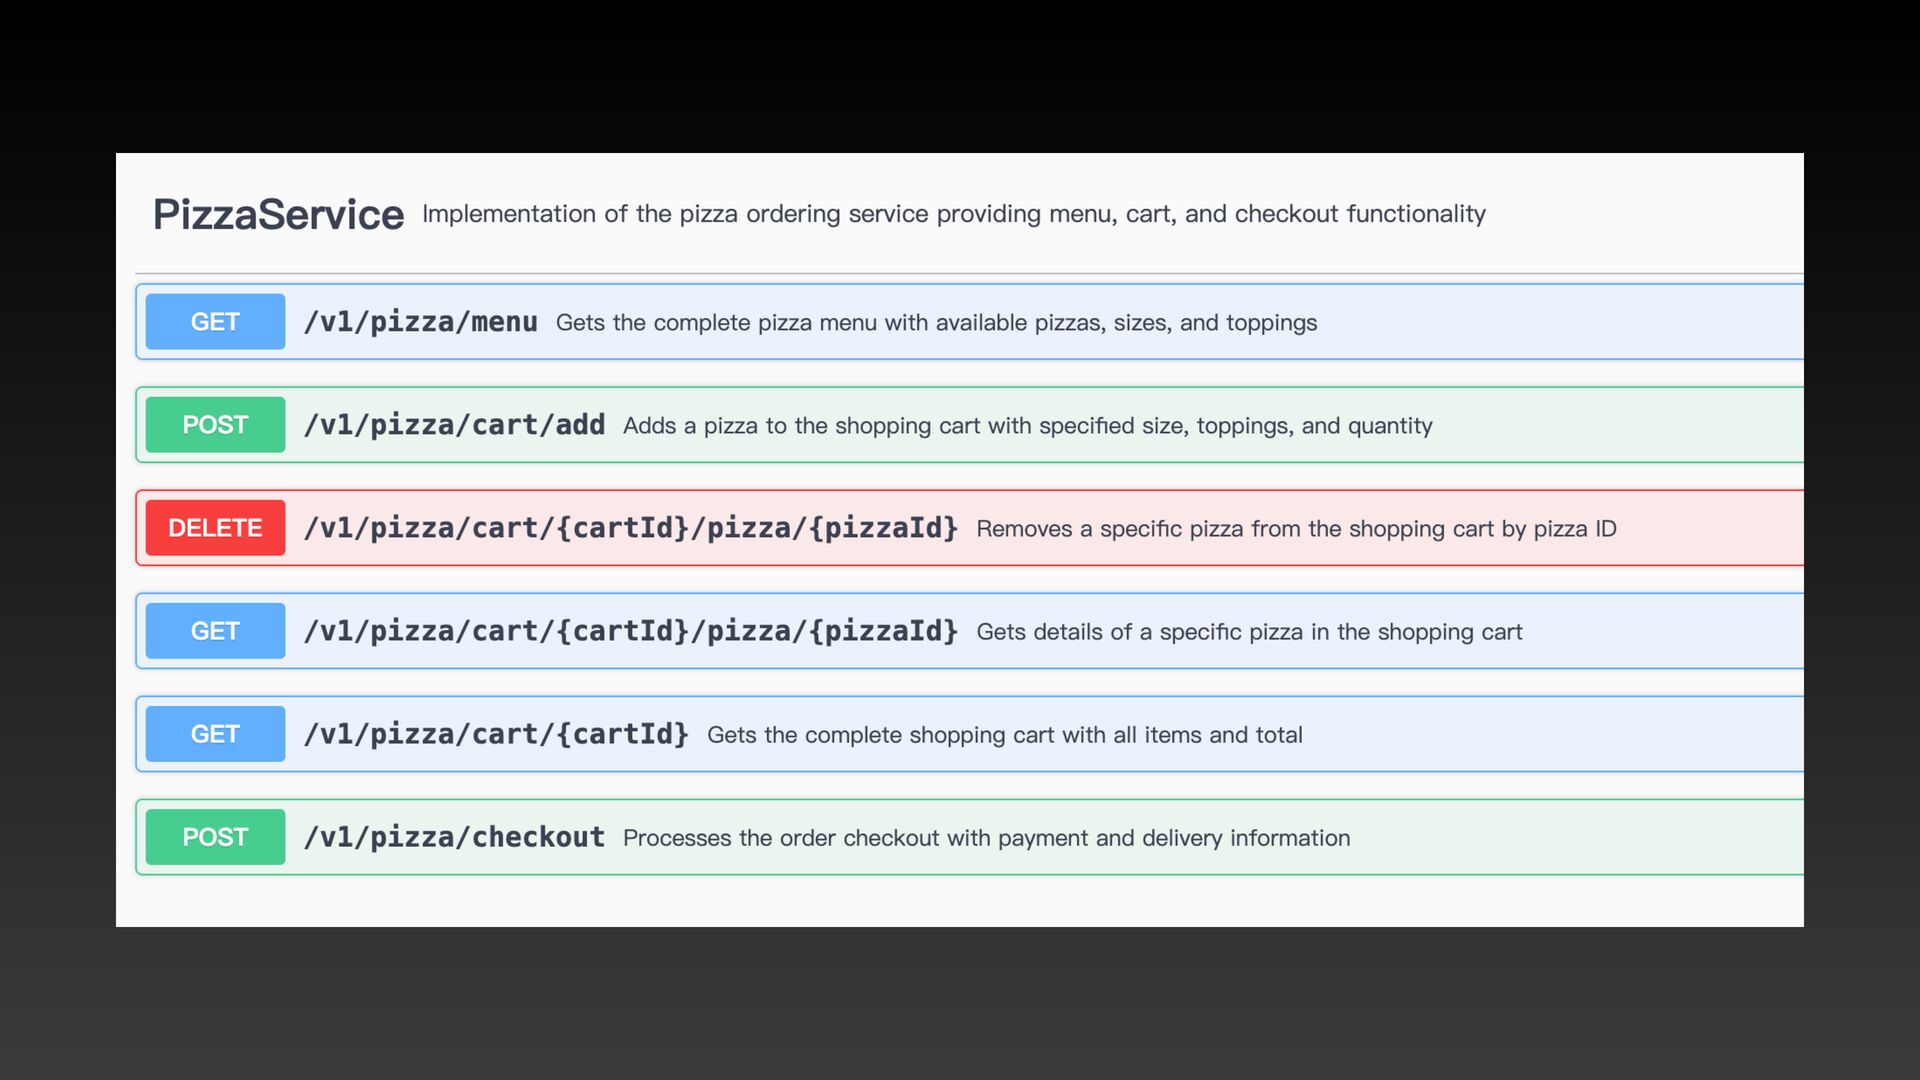Click GET badge for /v1/pizza/cart/{cartId}
Image resolution: width=1920 pixels, height=1080 pixels.
tap(215, 734)
